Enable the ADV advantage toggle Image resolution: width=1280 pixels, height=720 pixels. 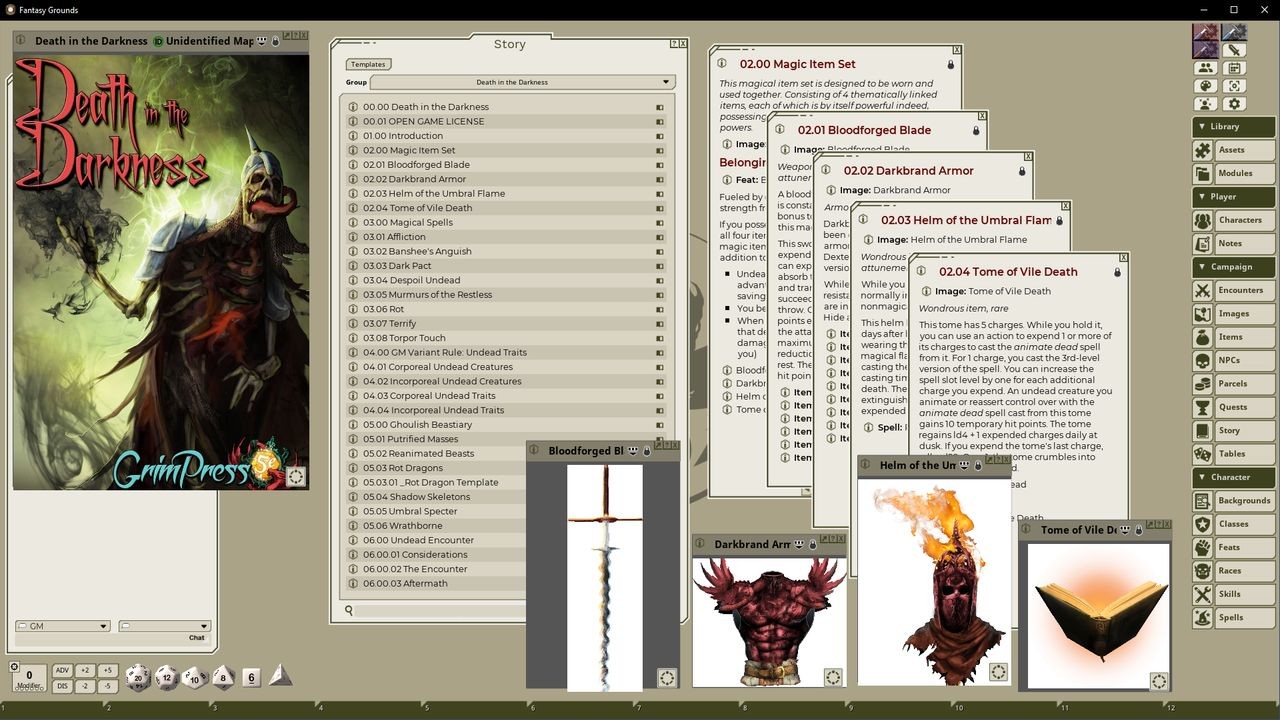(x=64, y=669)
